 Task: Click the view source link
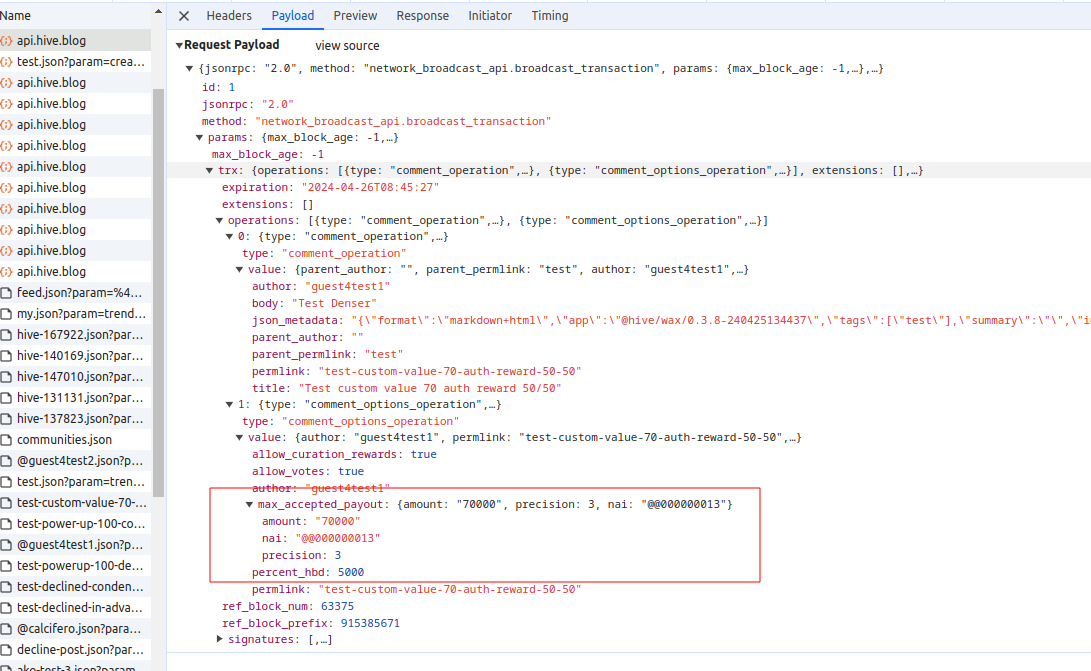tap(347, 46)
